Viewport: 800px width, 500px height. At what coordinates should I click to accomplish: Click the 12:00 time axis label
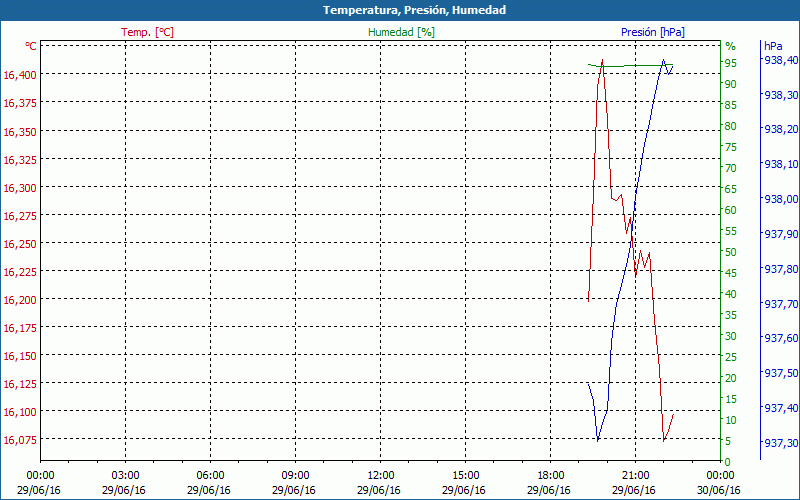pyautogui.click(x=380, y=476)
